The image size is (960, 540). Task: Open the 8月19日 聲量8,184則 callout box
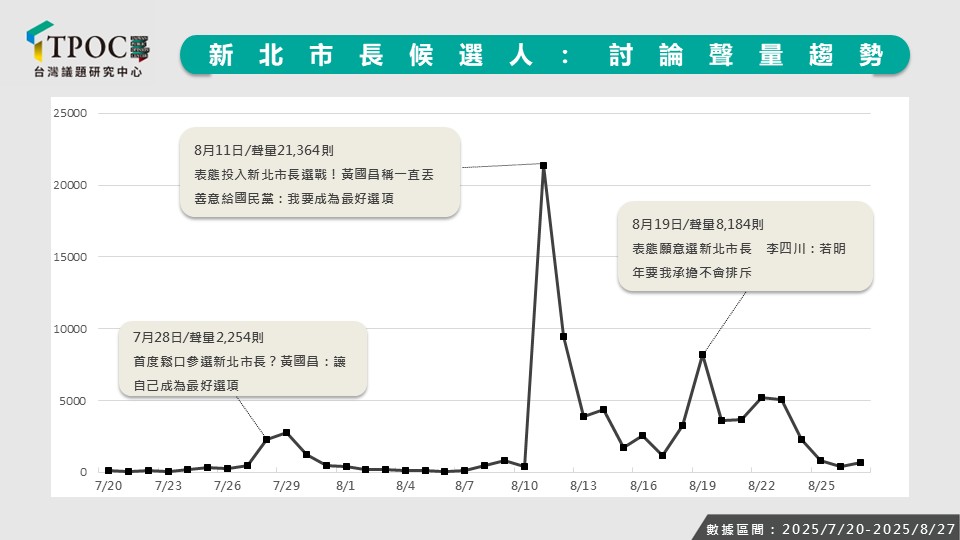[745, 247]
